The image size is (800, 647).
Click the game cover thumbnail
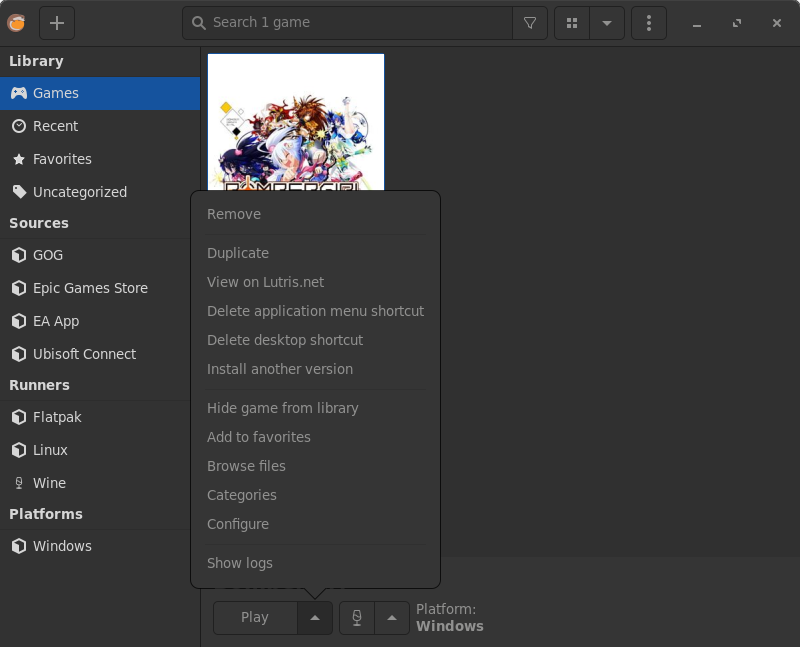pyautogui.click(x=296, y=120)
